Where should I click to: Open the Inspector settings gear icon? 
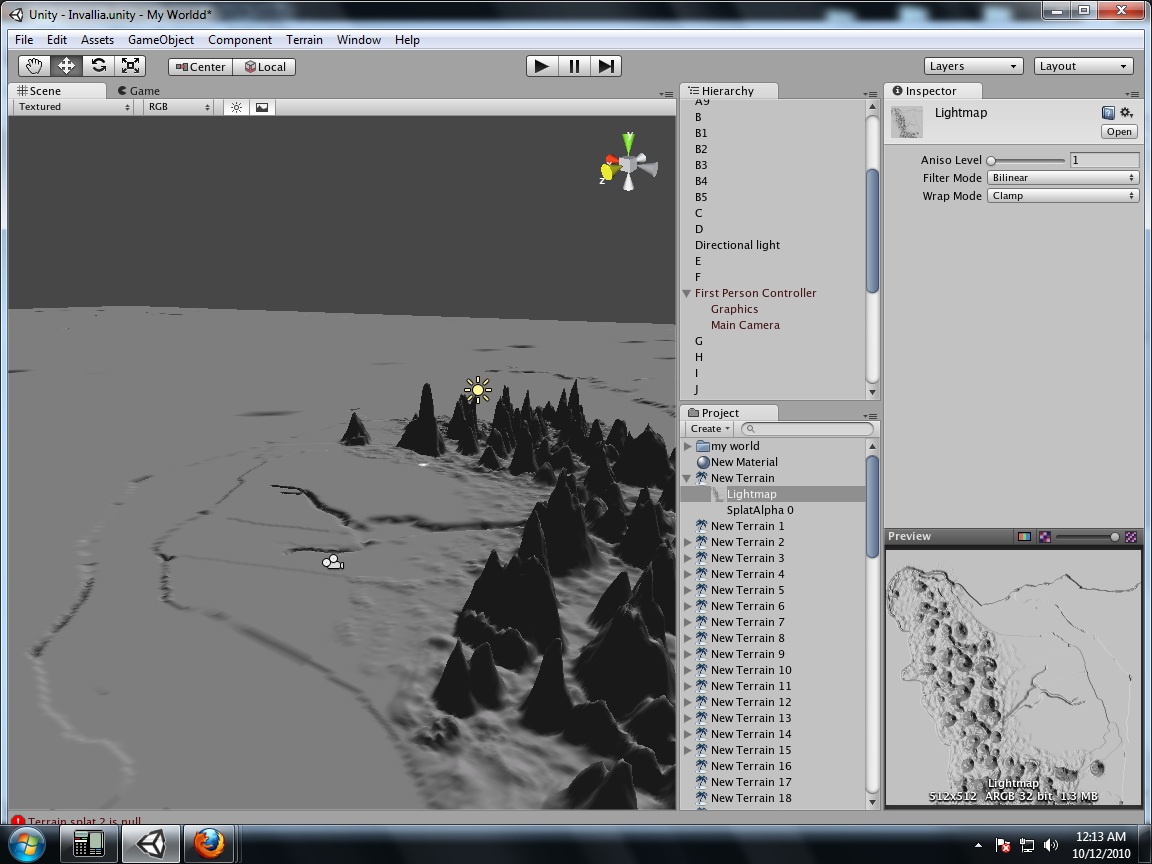point(1126,113)
